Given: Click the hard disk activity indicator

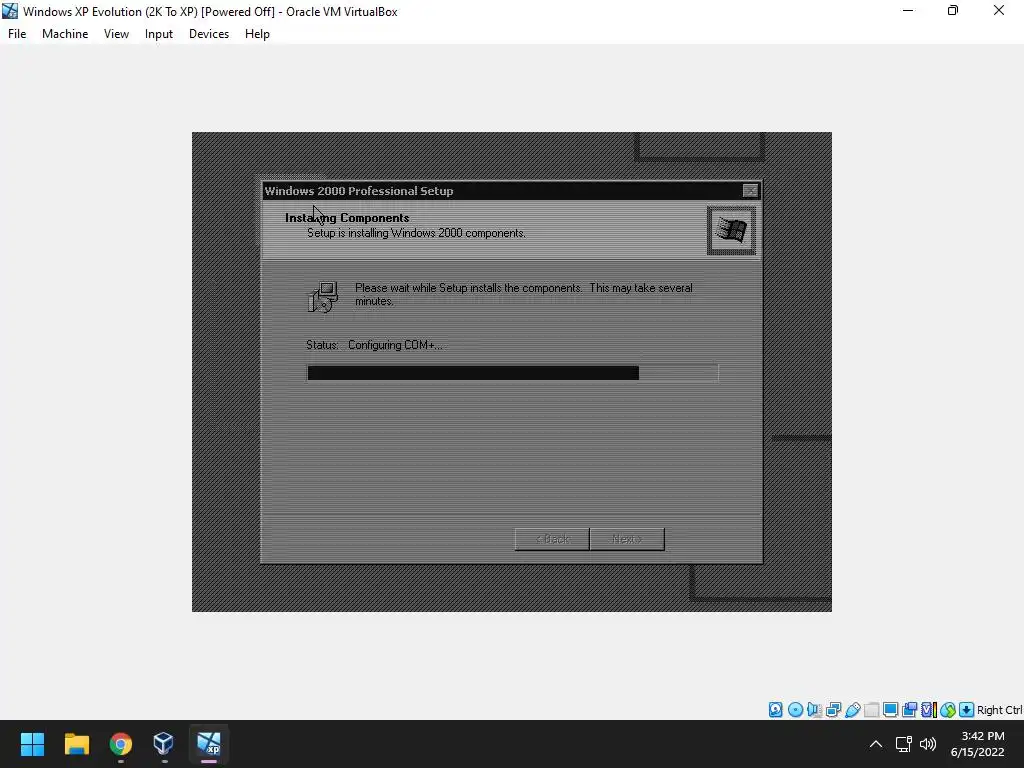Looking at the screenshot, I should click(x=775, y=710).
